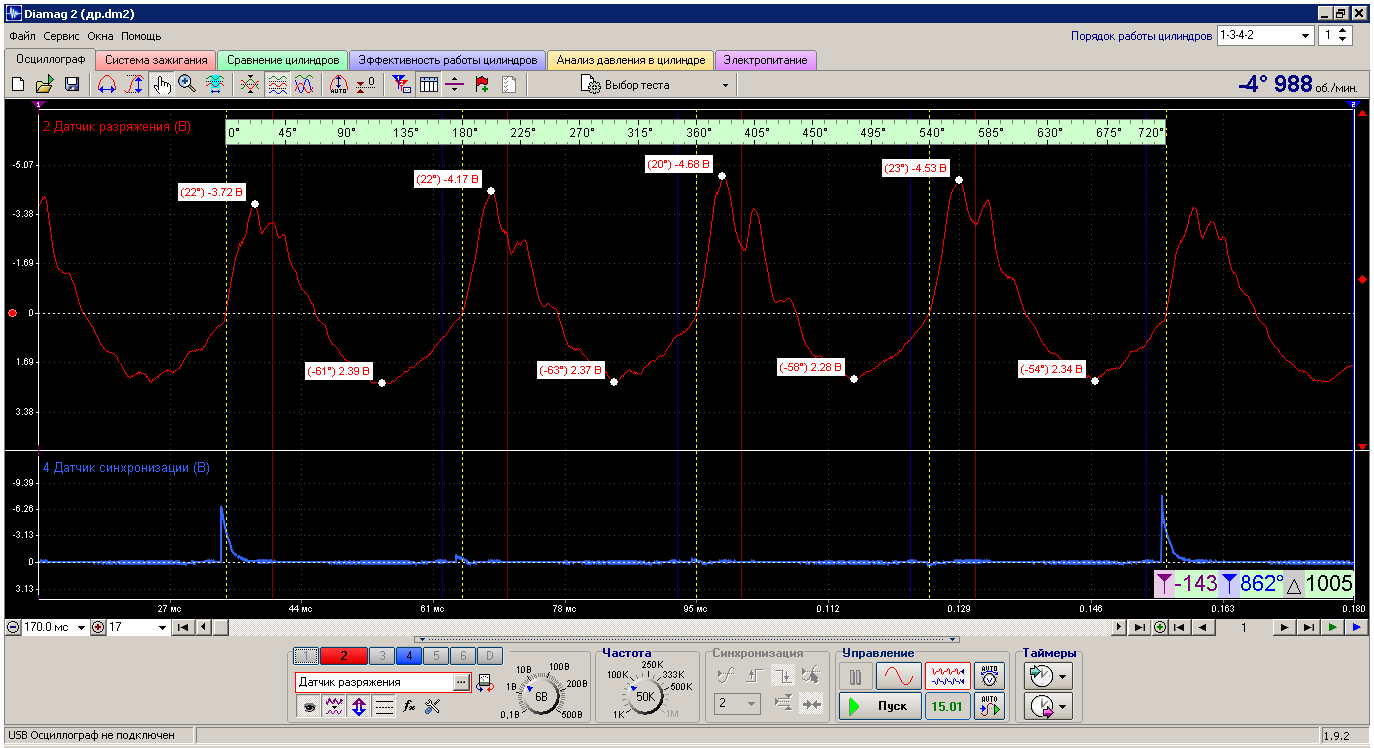The width and height of the screenshot is (1374, 748).
Task: Switch to the Сравнение цилиндров tab
Action: [x=283, y=60]
